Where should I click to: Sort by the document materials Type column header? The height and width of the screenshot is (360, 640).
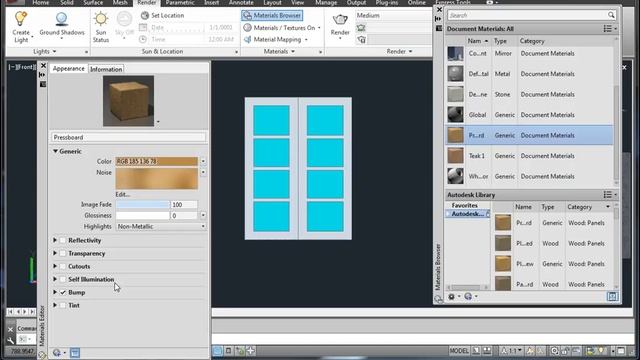point(500,41)
